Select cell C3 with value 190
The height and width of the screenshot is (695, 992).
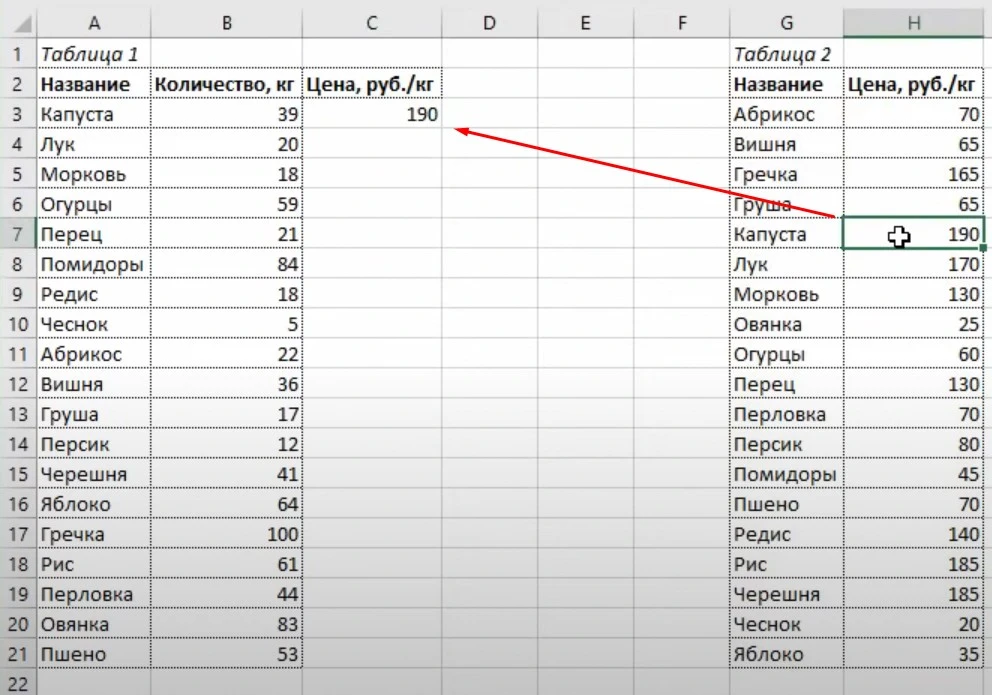(x=371, y=114)
